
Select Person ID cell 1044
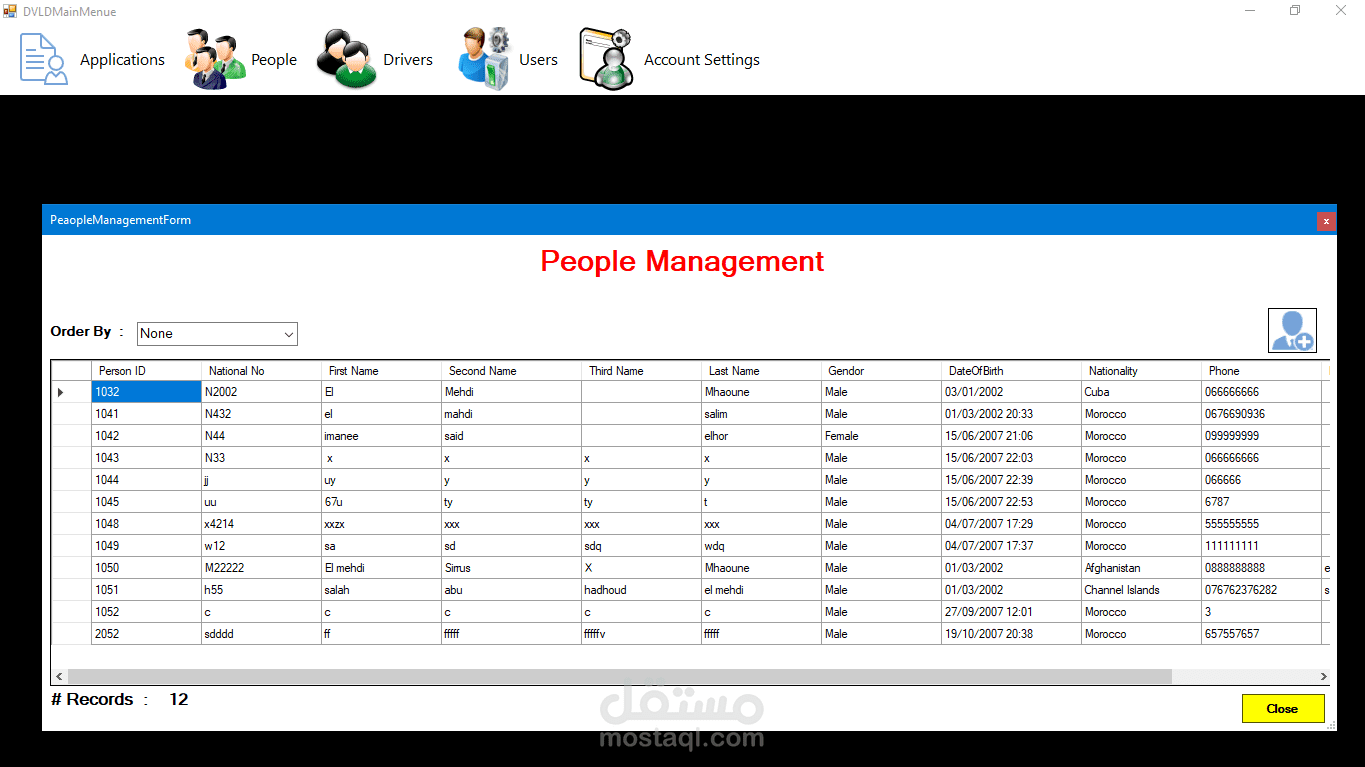[146, 480]
